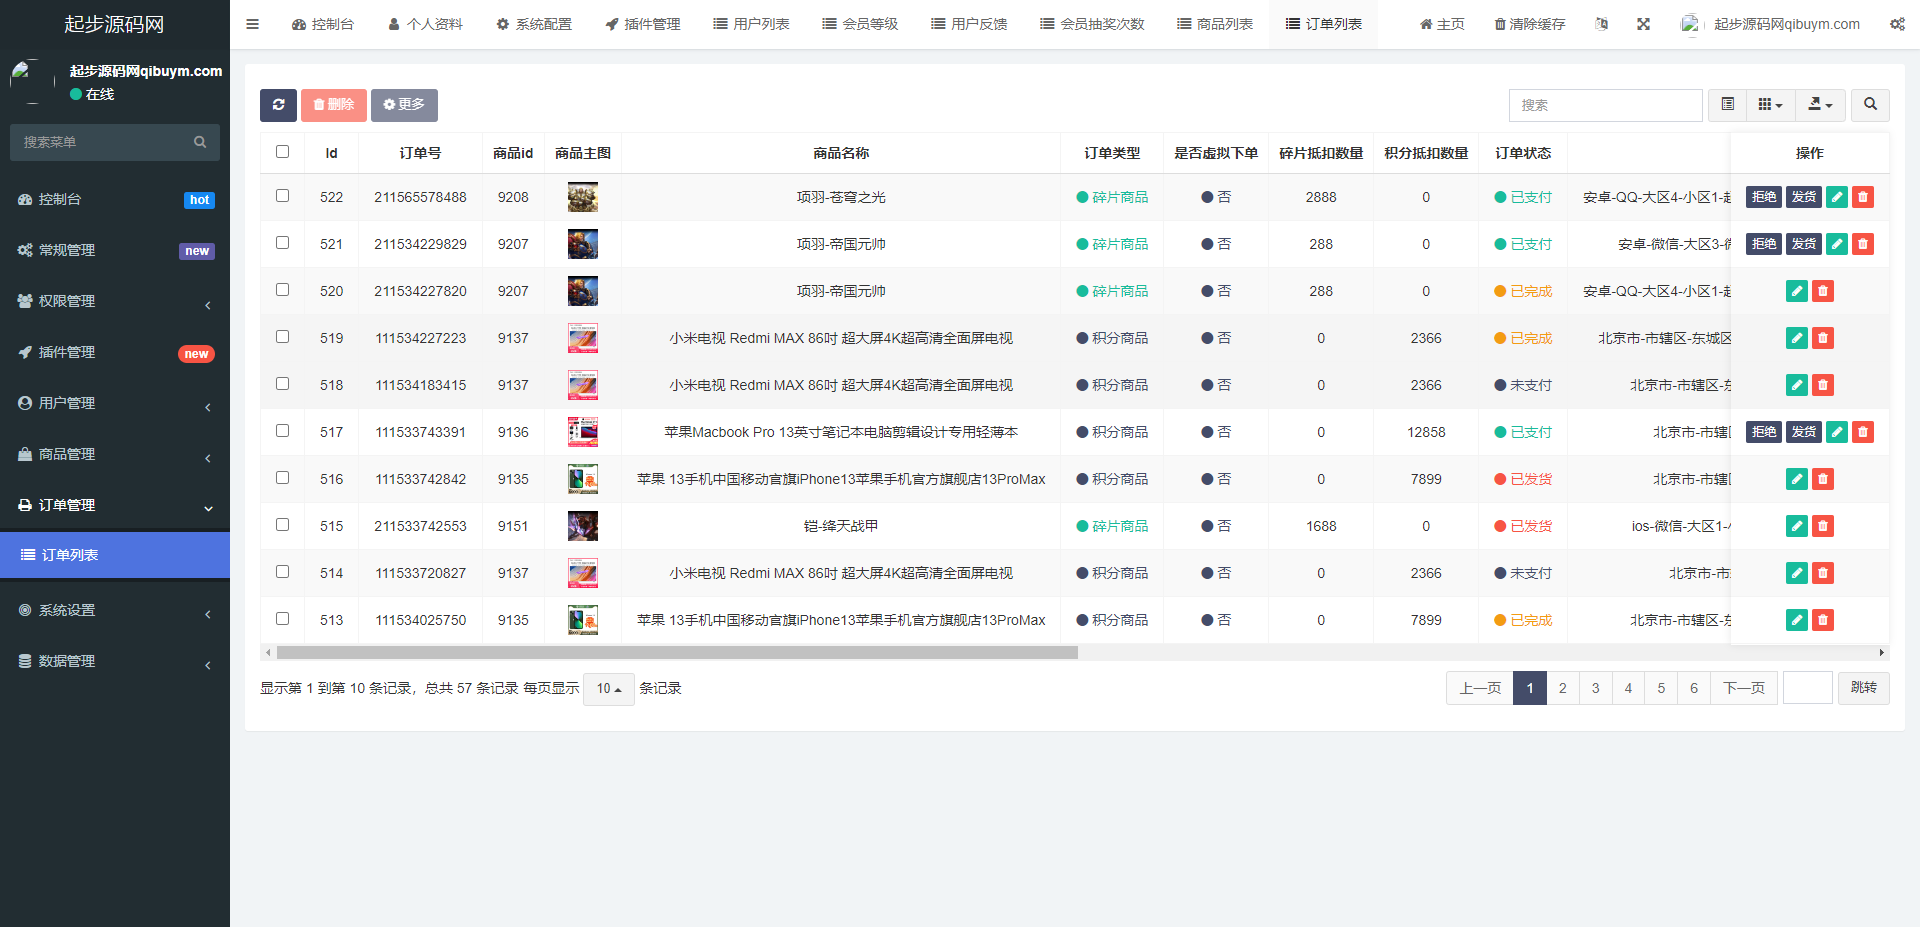Click the 搜索 input field above the table
1920x927 pixels.
pyautogui.click(x=1605, y=105)
